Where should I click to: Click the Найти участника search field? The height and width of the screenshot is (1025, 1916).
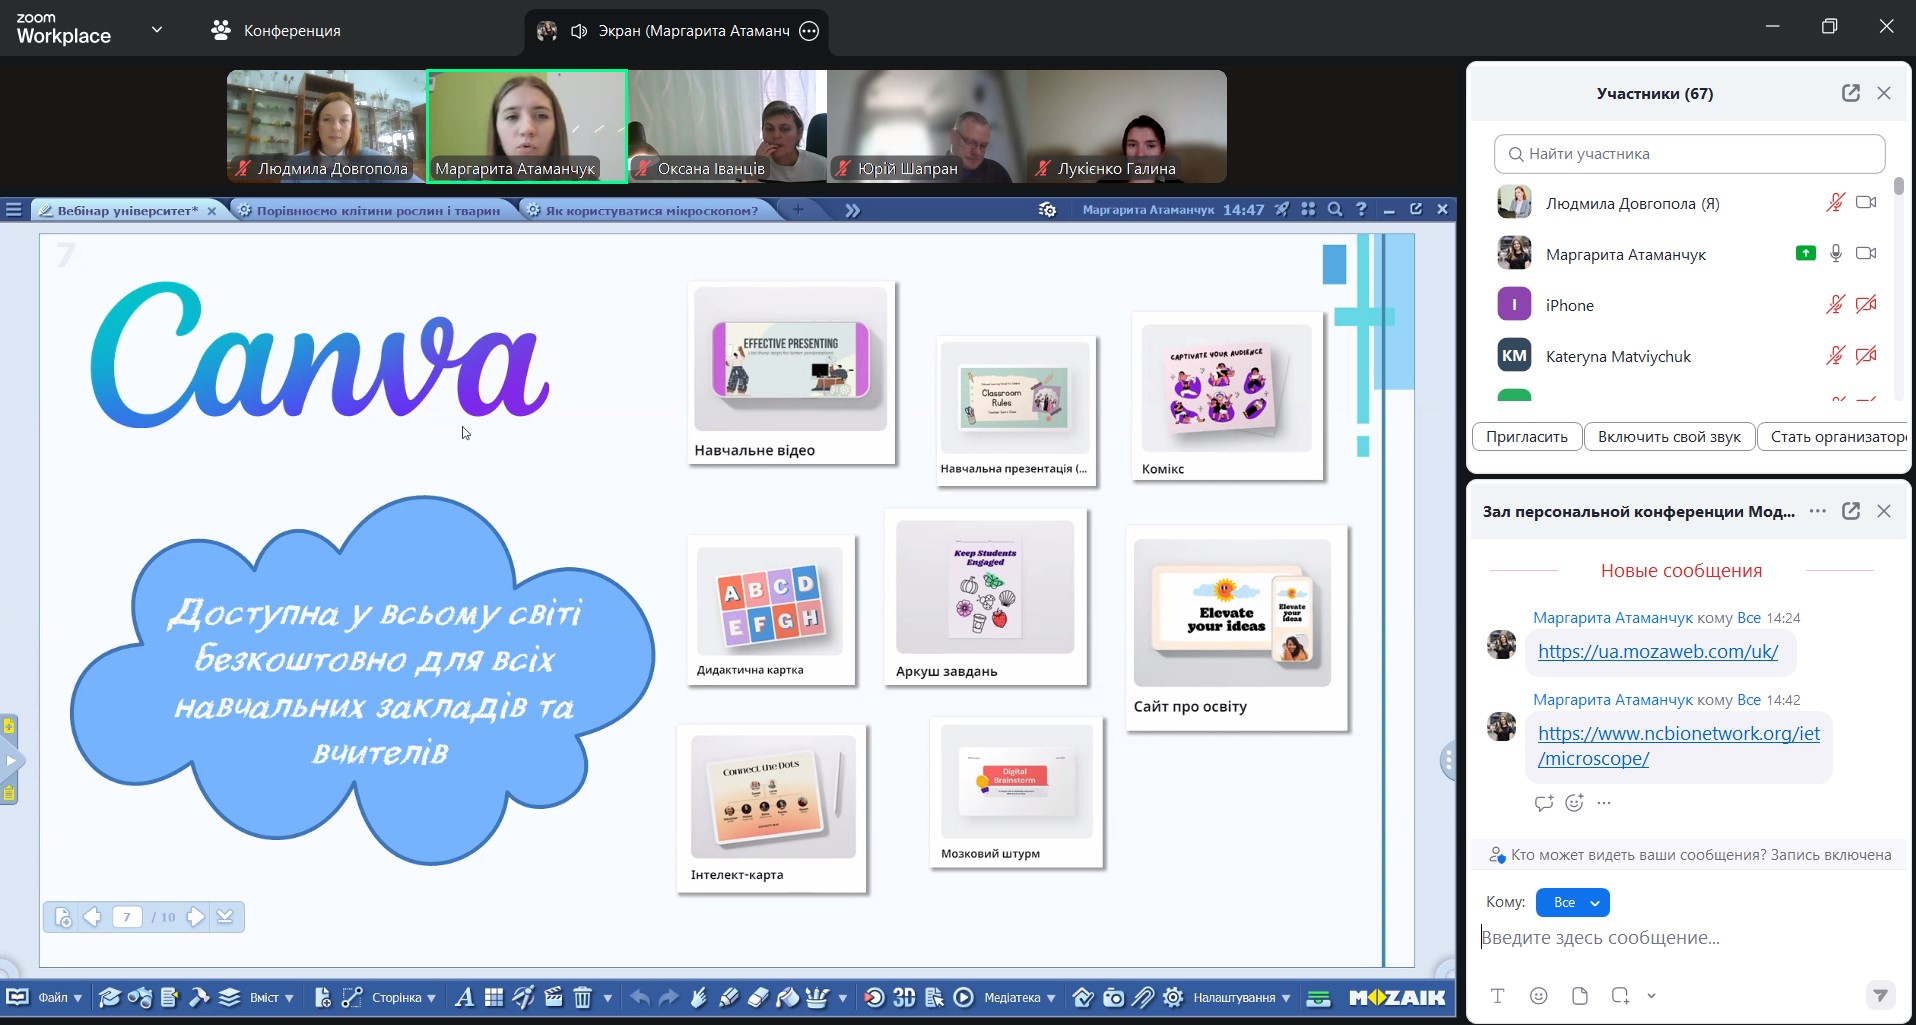point(1689,154)
